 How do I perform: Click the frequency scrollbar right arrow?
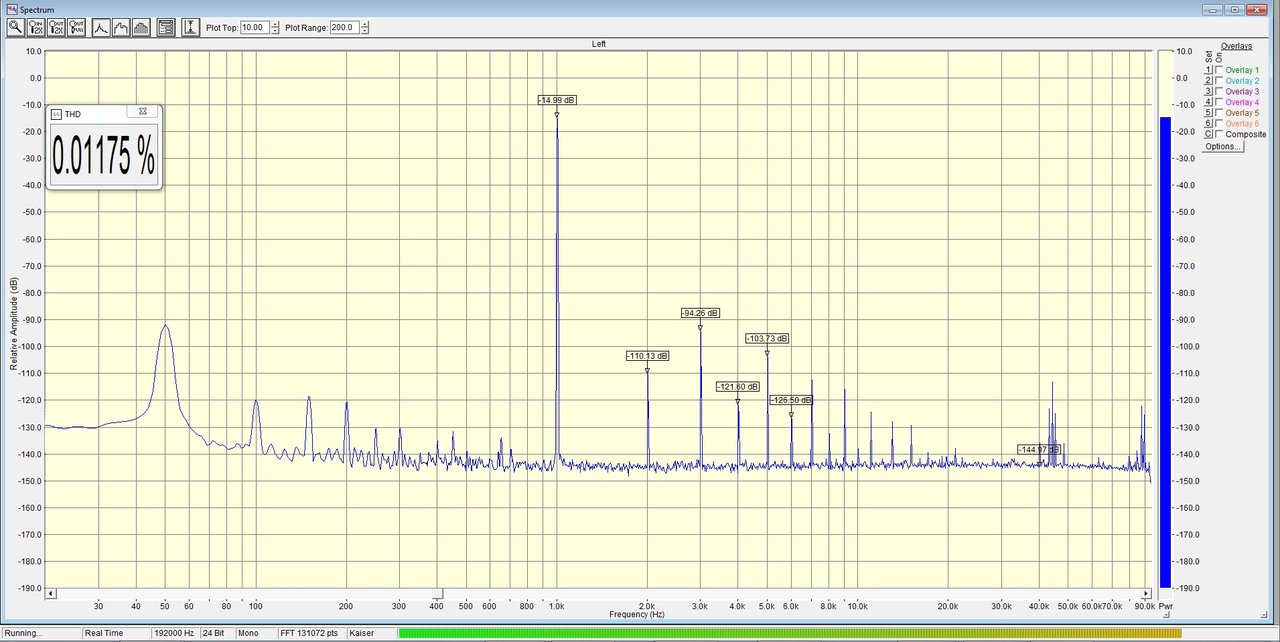pyautogui.click(x=1147, y=593)
